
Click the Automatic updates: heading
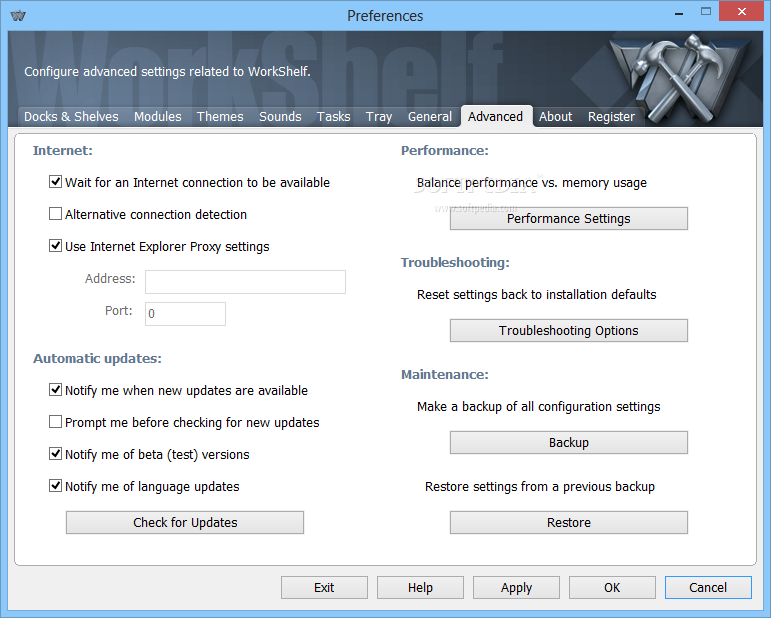click(97, 358)
